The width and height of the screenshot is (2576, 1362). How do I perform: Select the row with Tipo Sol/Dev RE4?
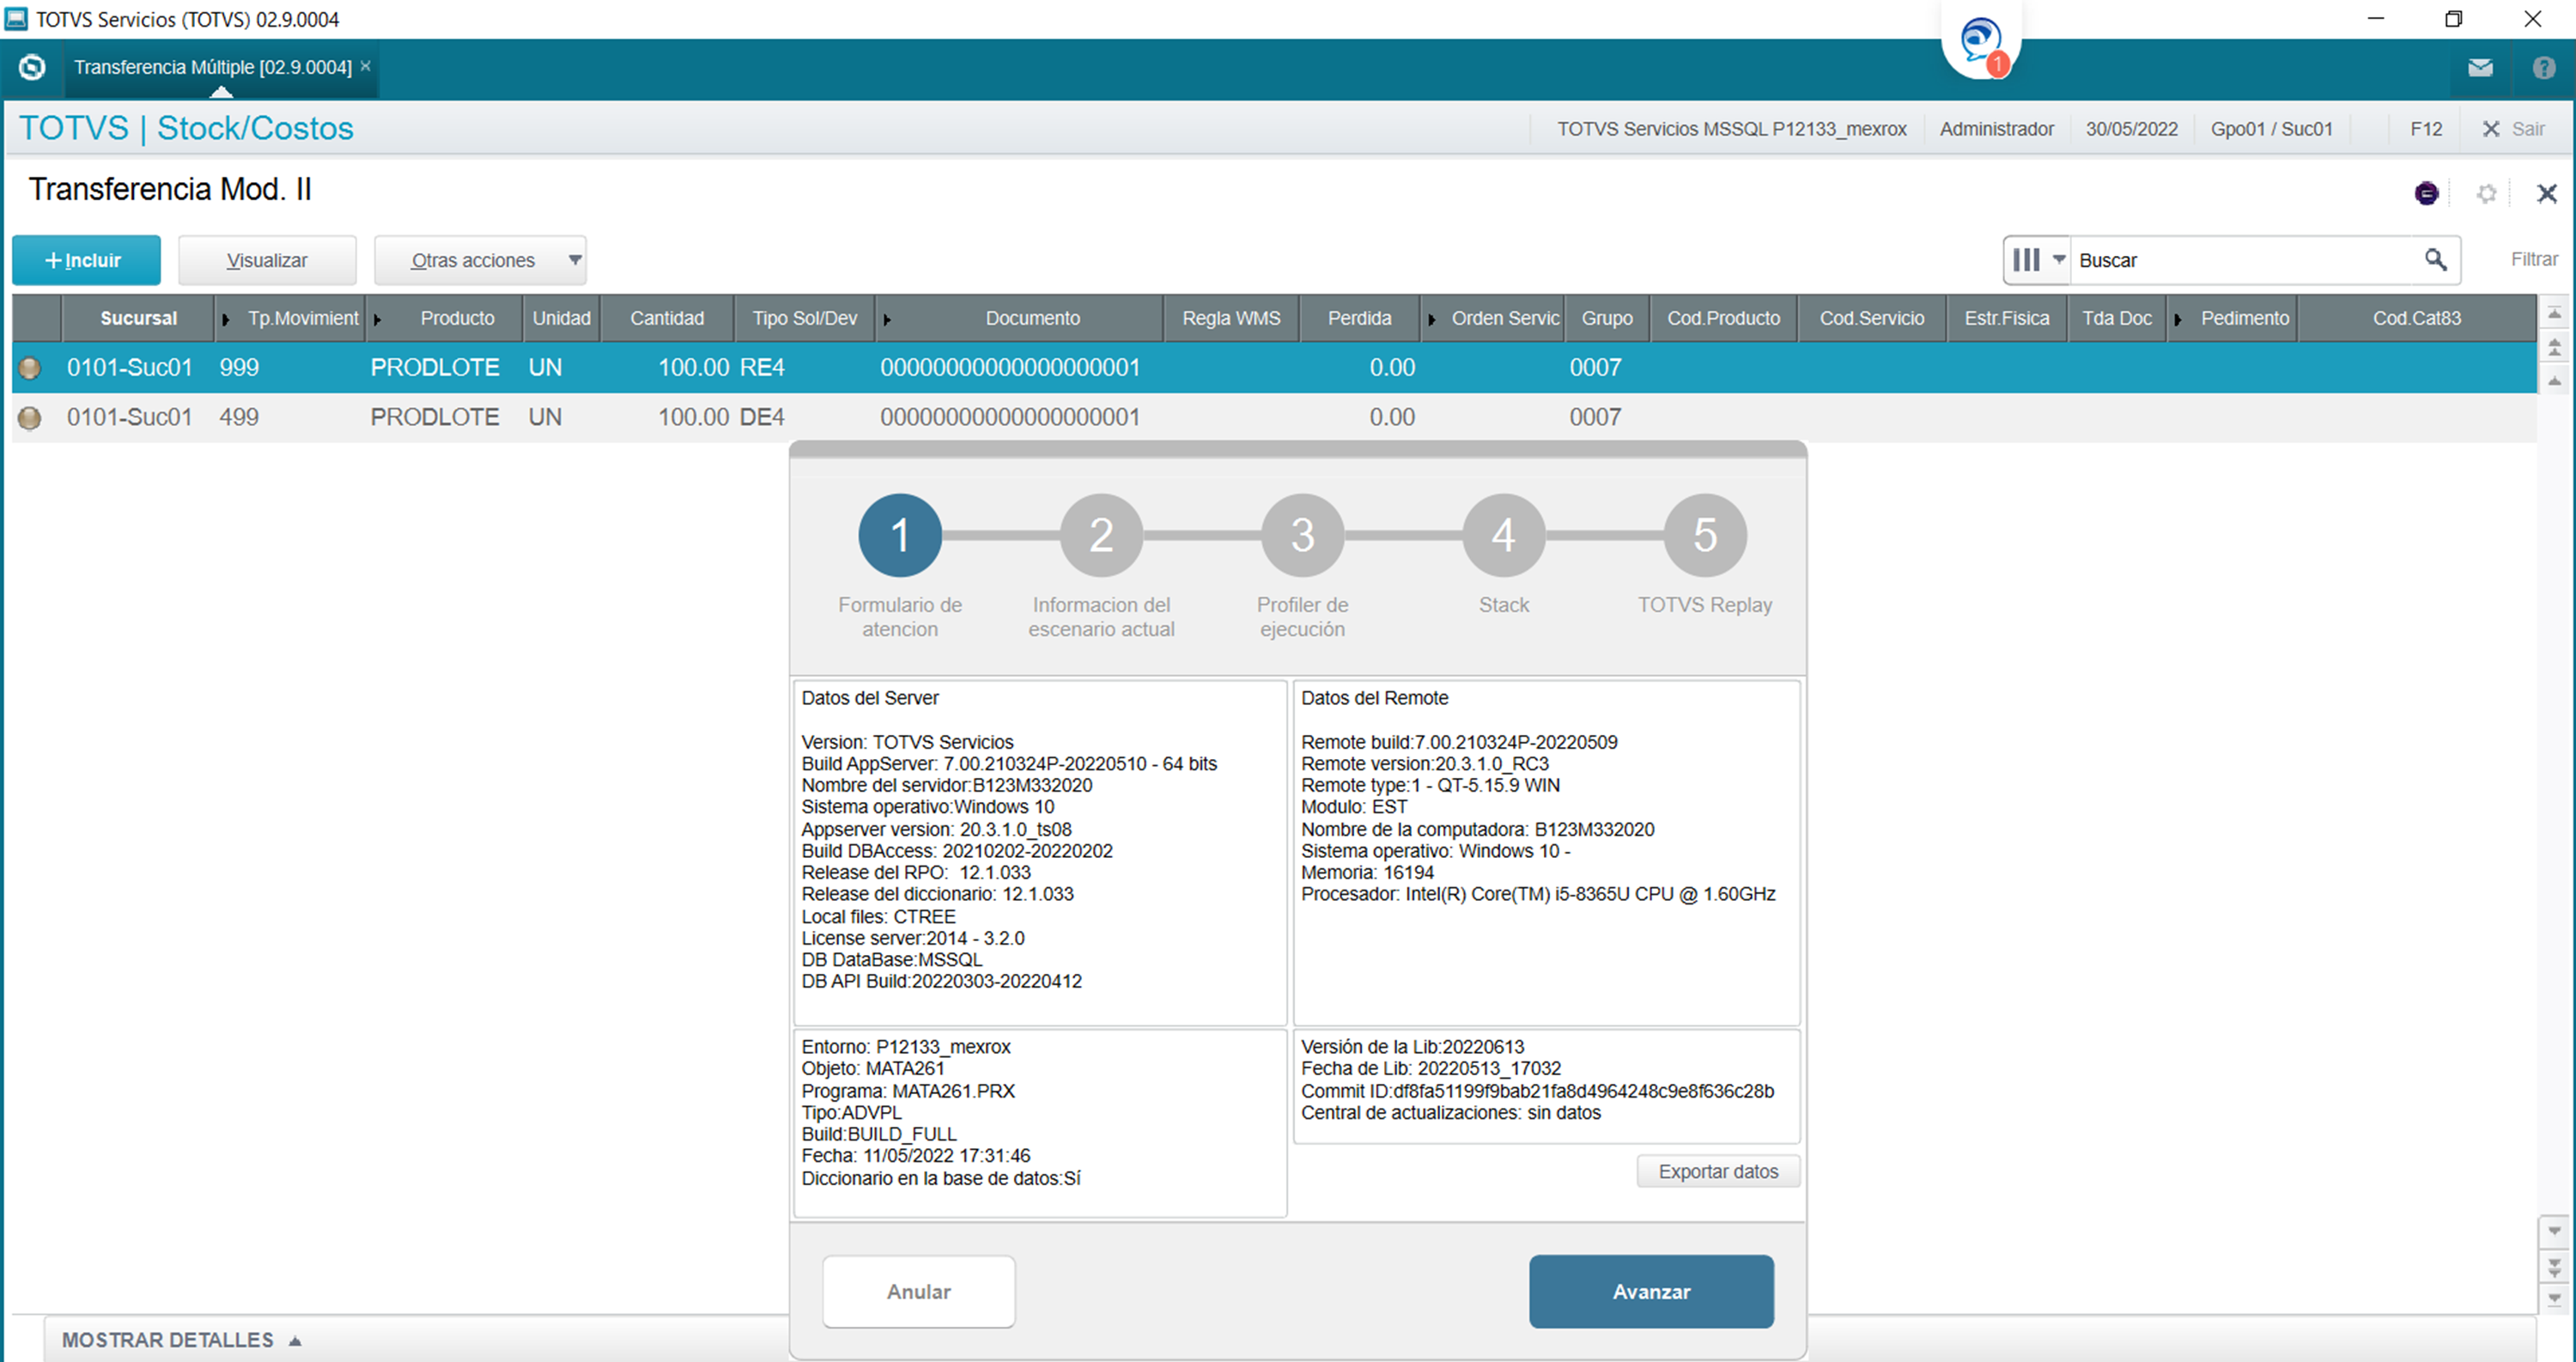coord(1274,368)
